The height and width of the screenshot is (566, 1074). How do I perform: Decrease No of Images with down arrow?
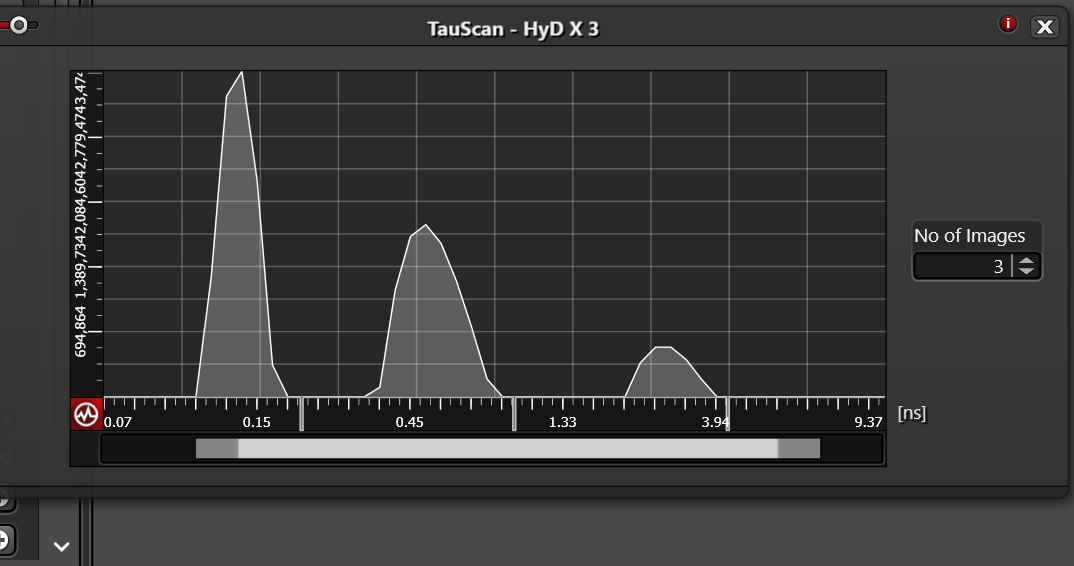point(1027,272)
